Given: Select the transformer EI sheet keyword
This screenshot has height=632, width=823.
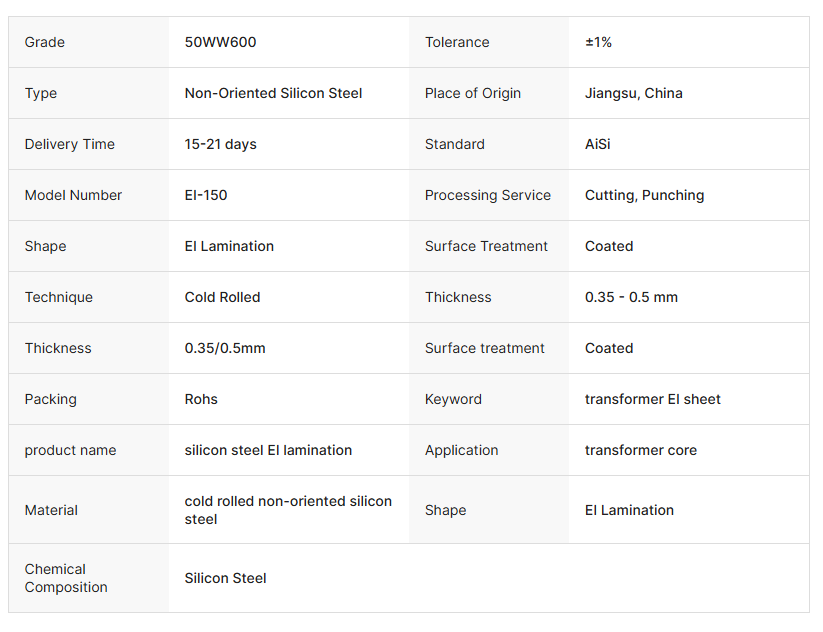Looking at the screenshot, I should pos(652,399).
